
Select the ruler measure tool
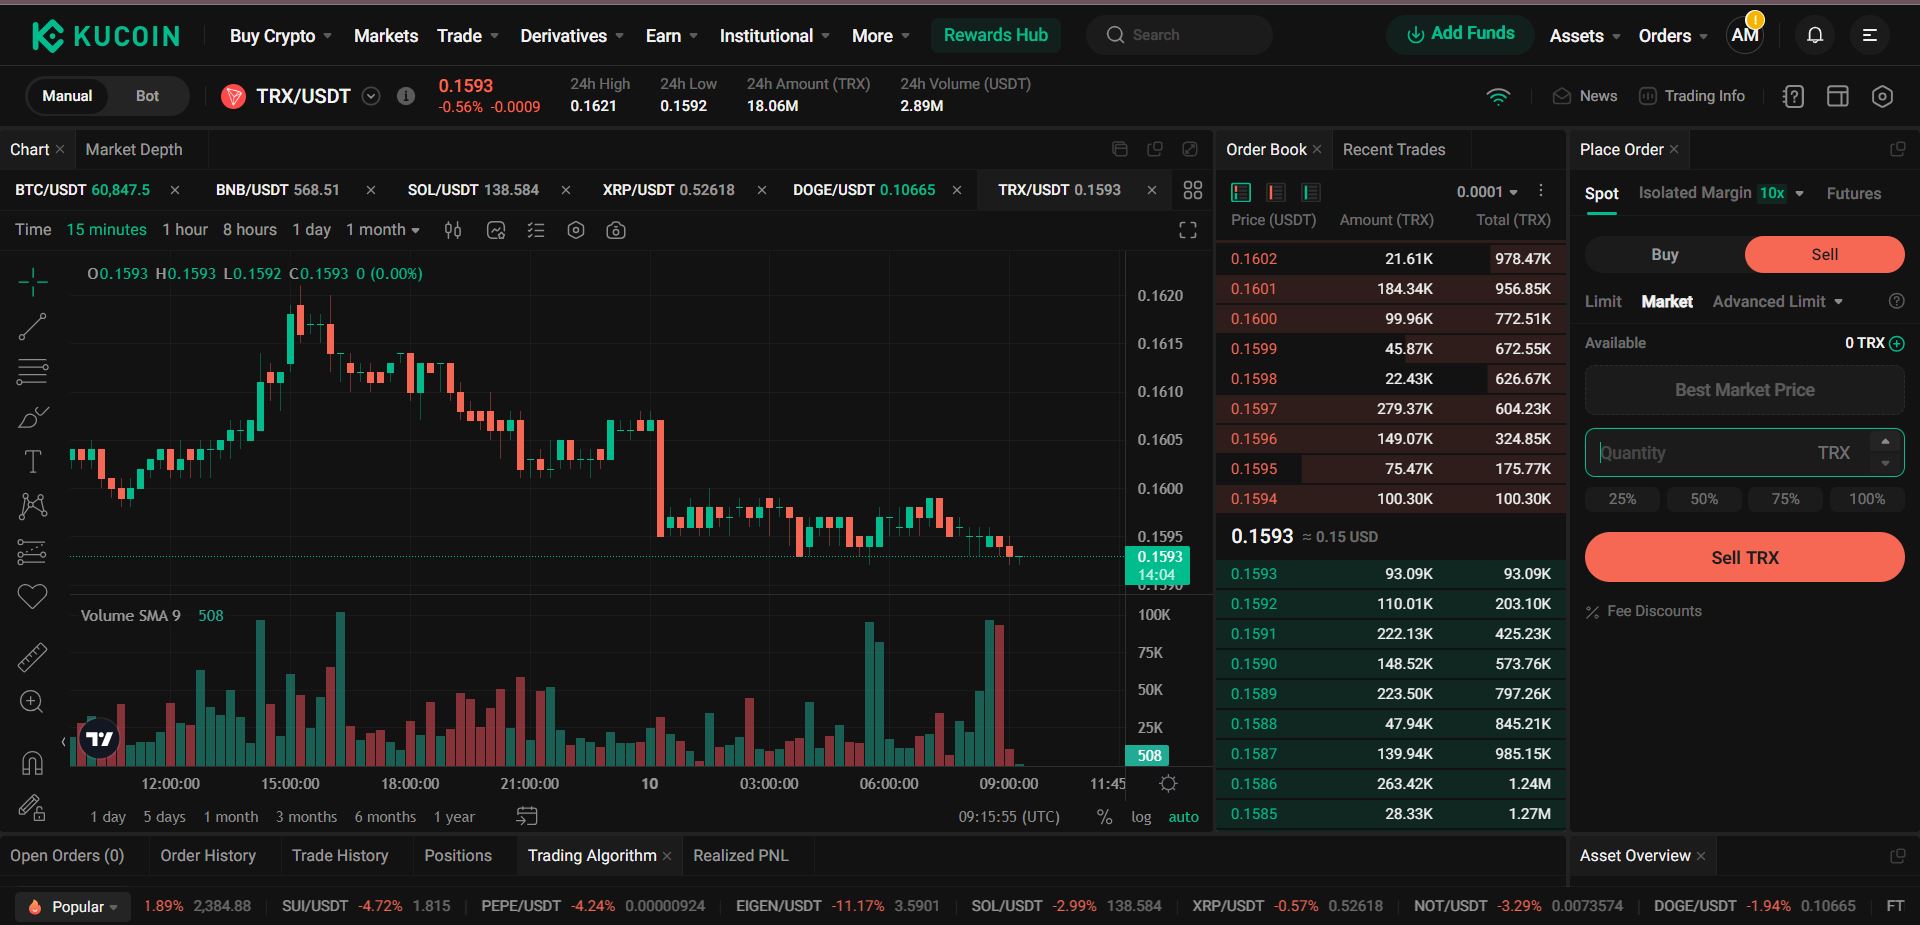(32, 657)
